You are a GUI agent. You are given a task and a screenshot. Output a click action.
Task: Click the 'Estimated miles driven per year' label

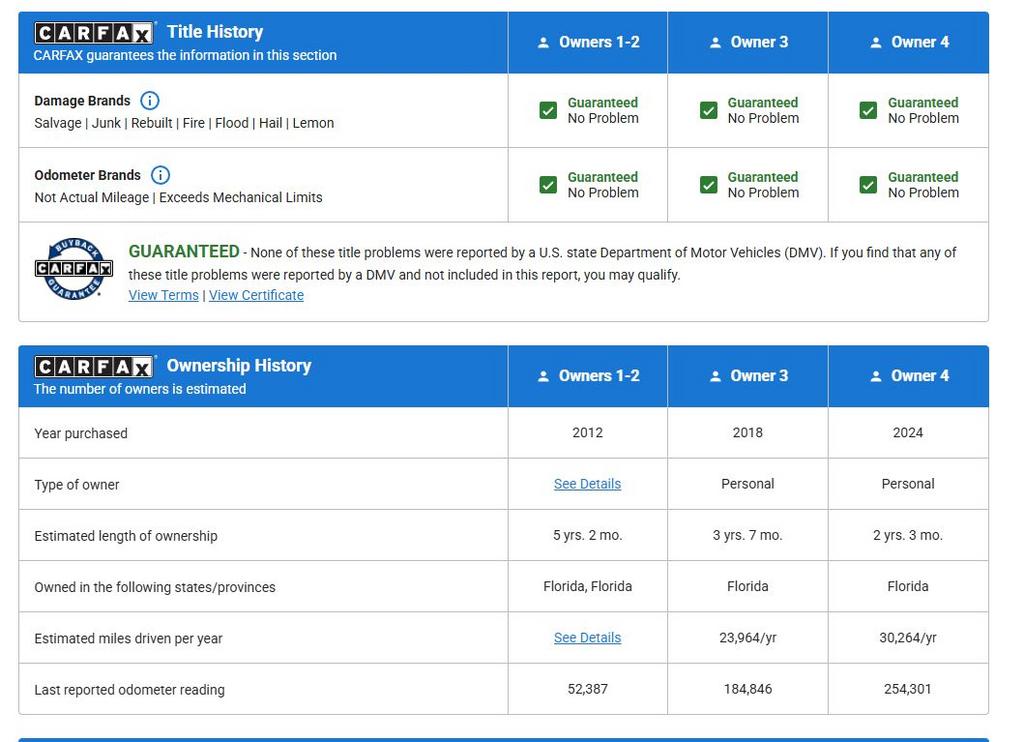point(128,639)
